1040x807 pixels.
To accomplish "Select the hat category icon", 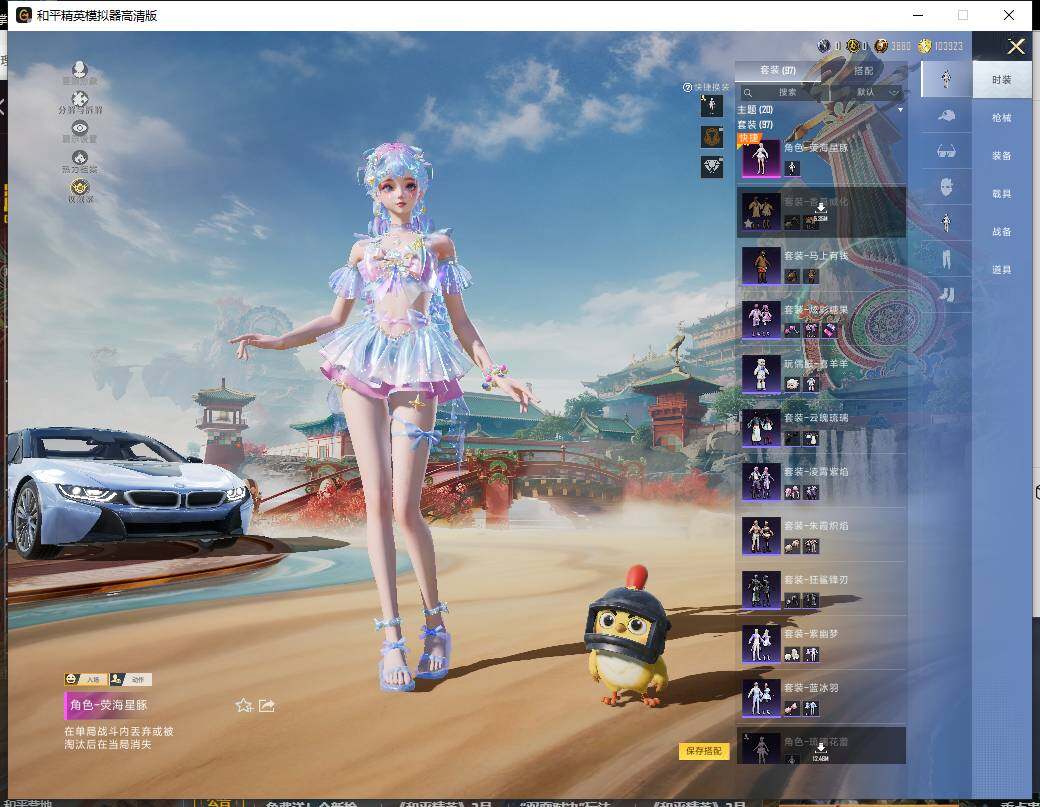I will coord(945,116).
